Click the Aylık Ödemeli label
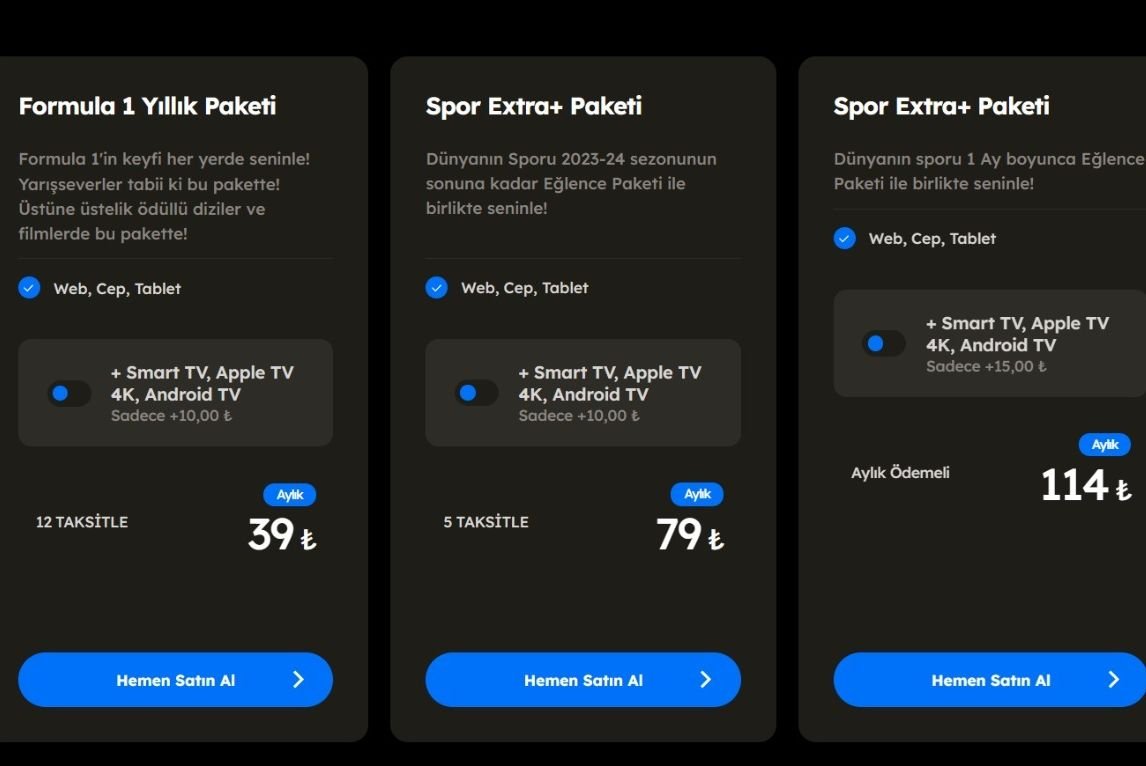The image size is (1146, 766). click(900, 473)
